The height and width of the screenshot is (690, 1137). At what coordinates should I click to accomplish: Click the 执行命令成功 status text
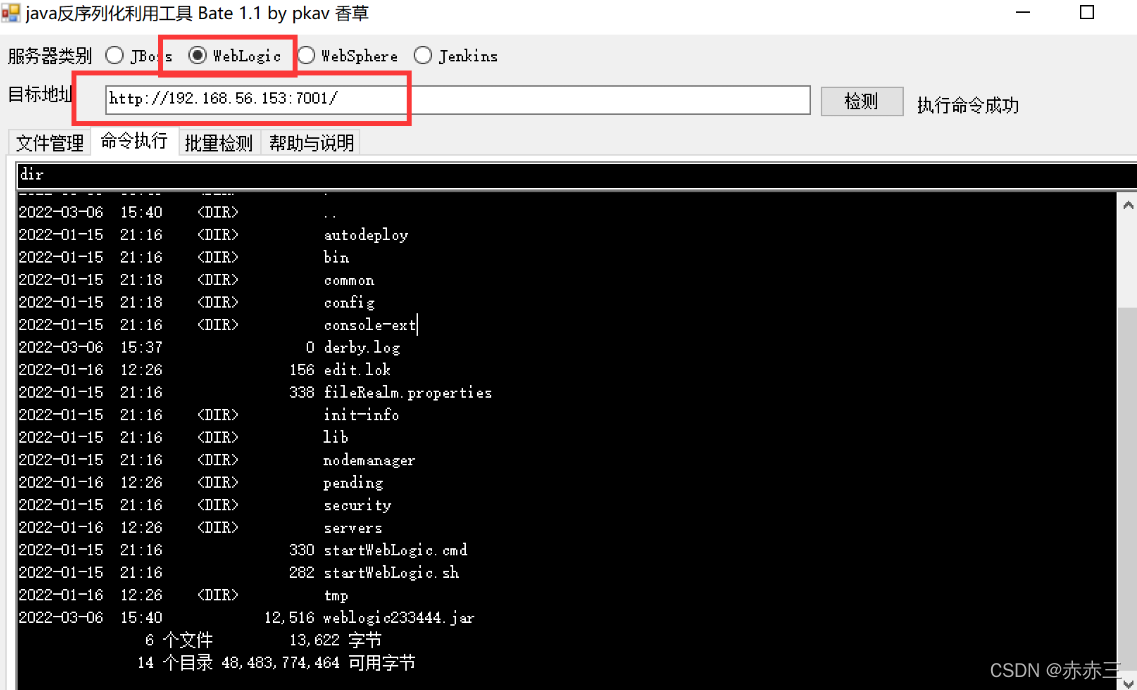(968, 106)
